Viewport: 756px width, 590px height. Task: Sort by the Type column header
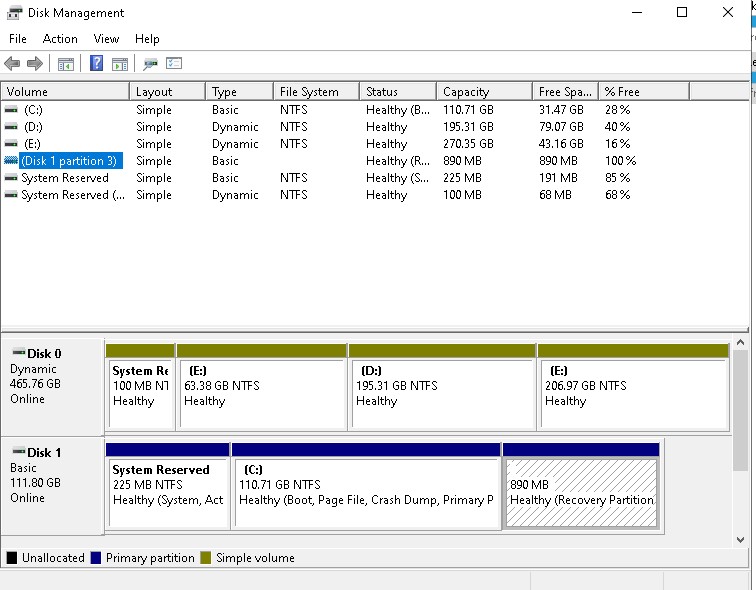(x=240, y=92)
